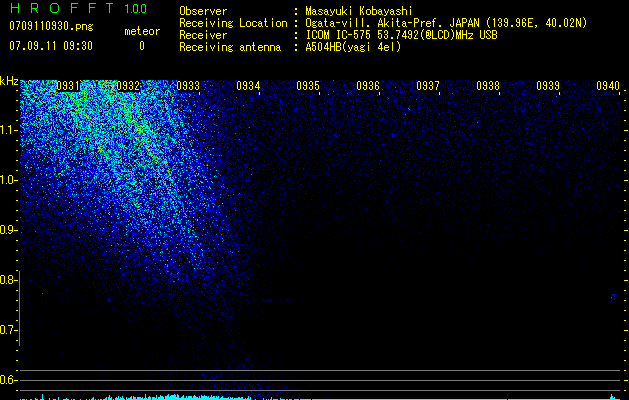Click the 0.9 kHz frequency label

(x=8, y=230)
